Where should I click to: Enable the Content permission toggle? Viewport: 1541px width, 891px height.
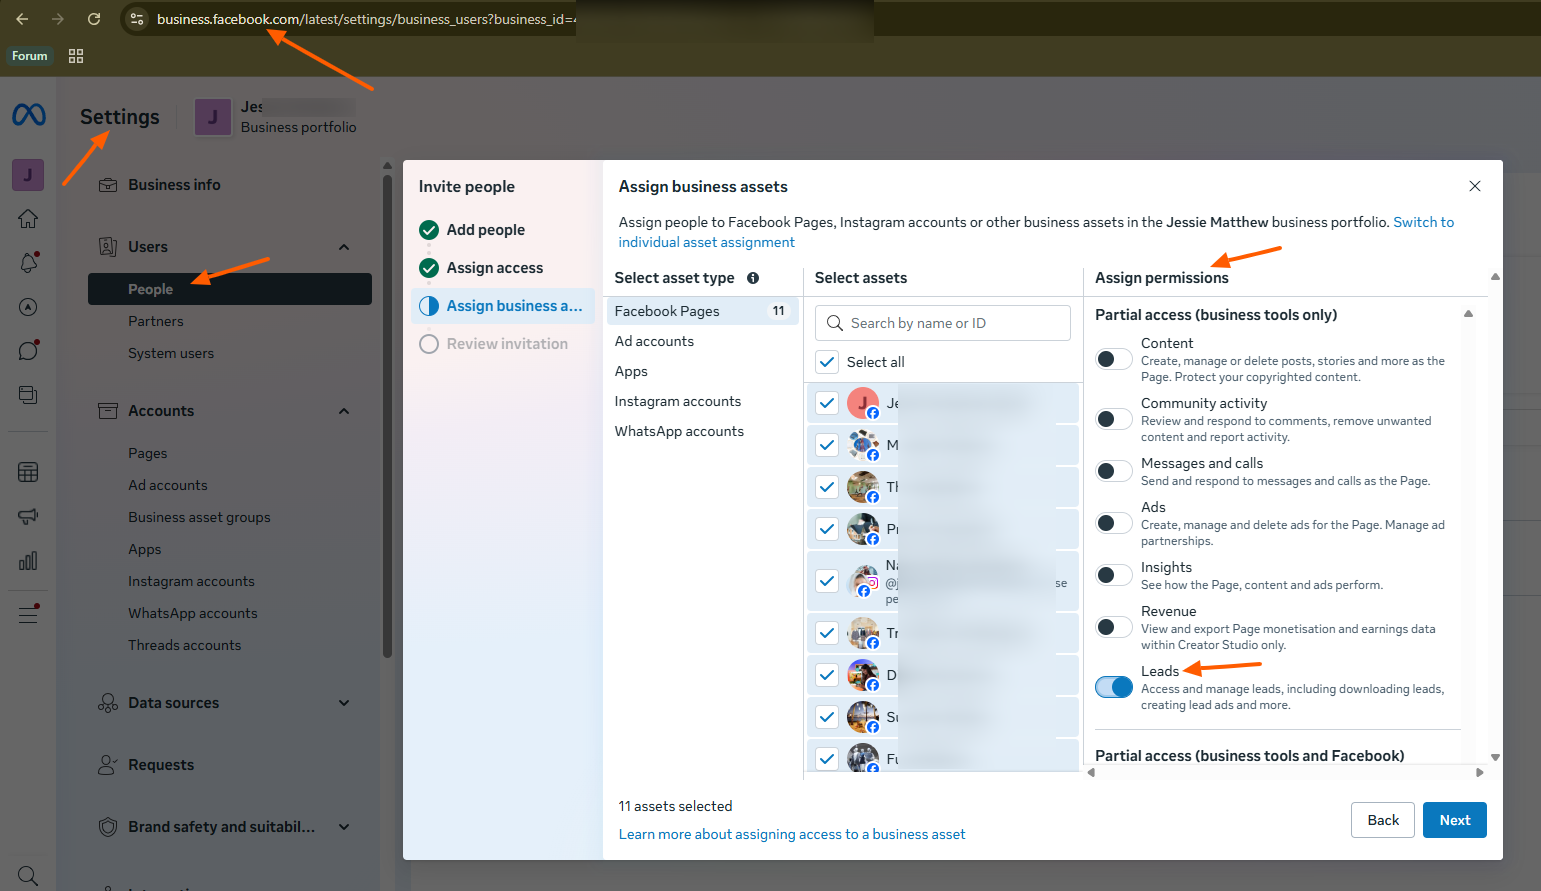(1114, 359)
